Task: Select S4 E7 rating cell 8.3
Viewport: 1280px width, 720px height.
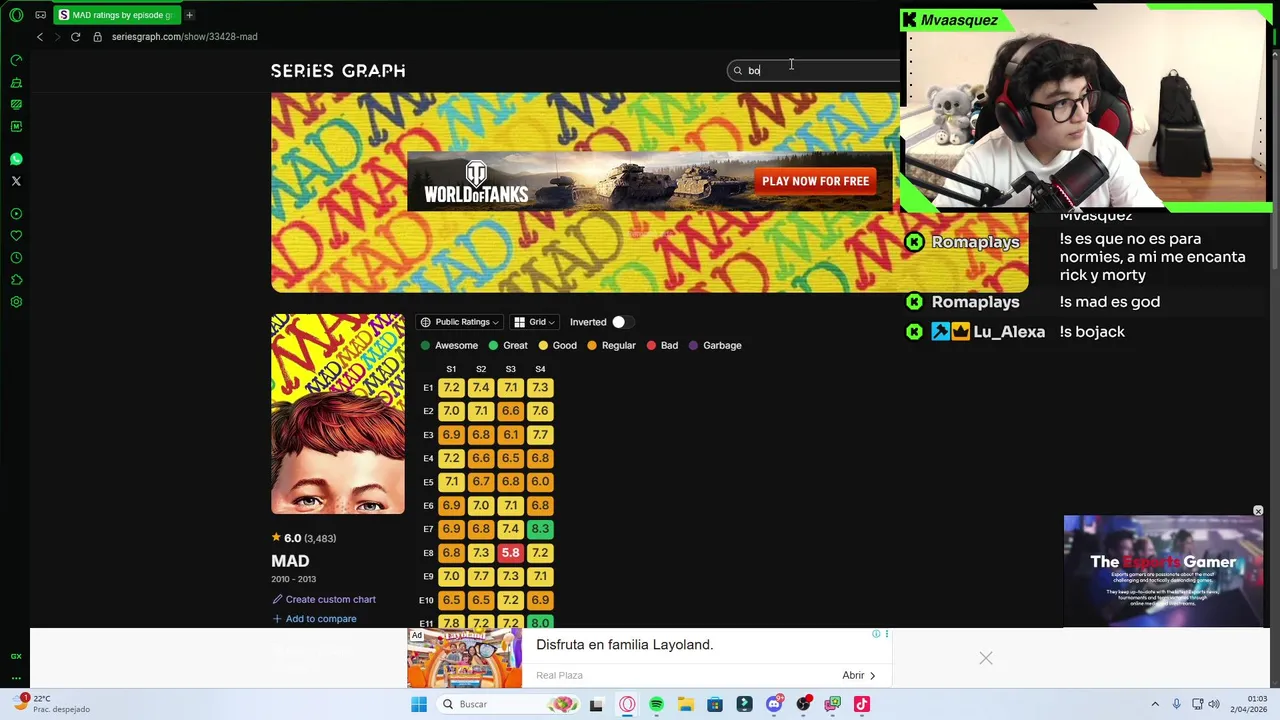Action: [x=540, y=529]
